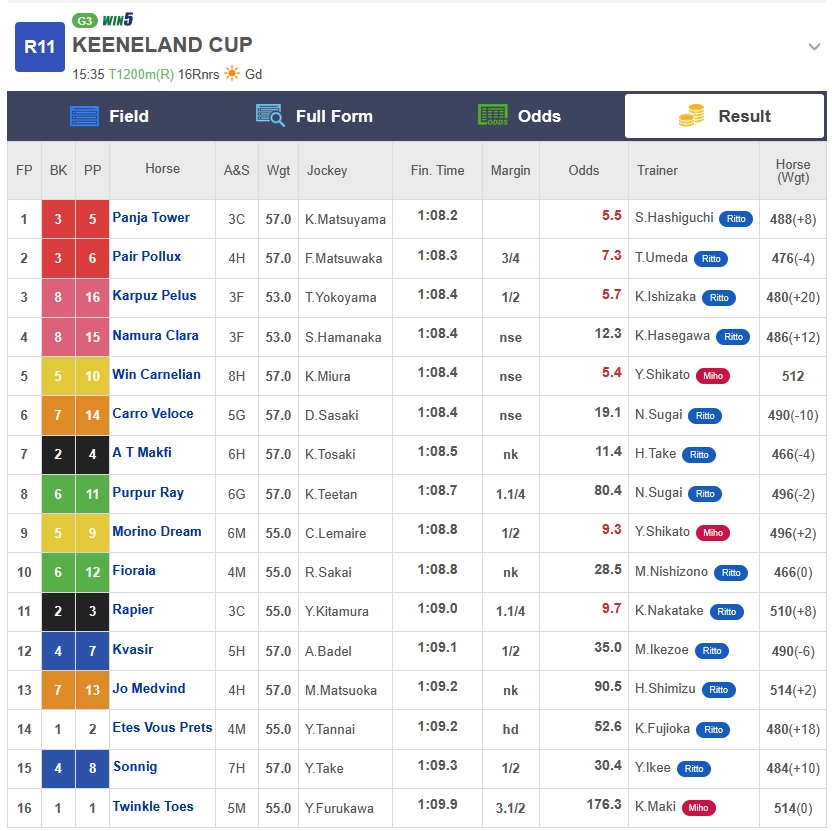The height and width of the screenshot is (831, 832).
Task: Open horse Namura Clara
Action: 155,335
